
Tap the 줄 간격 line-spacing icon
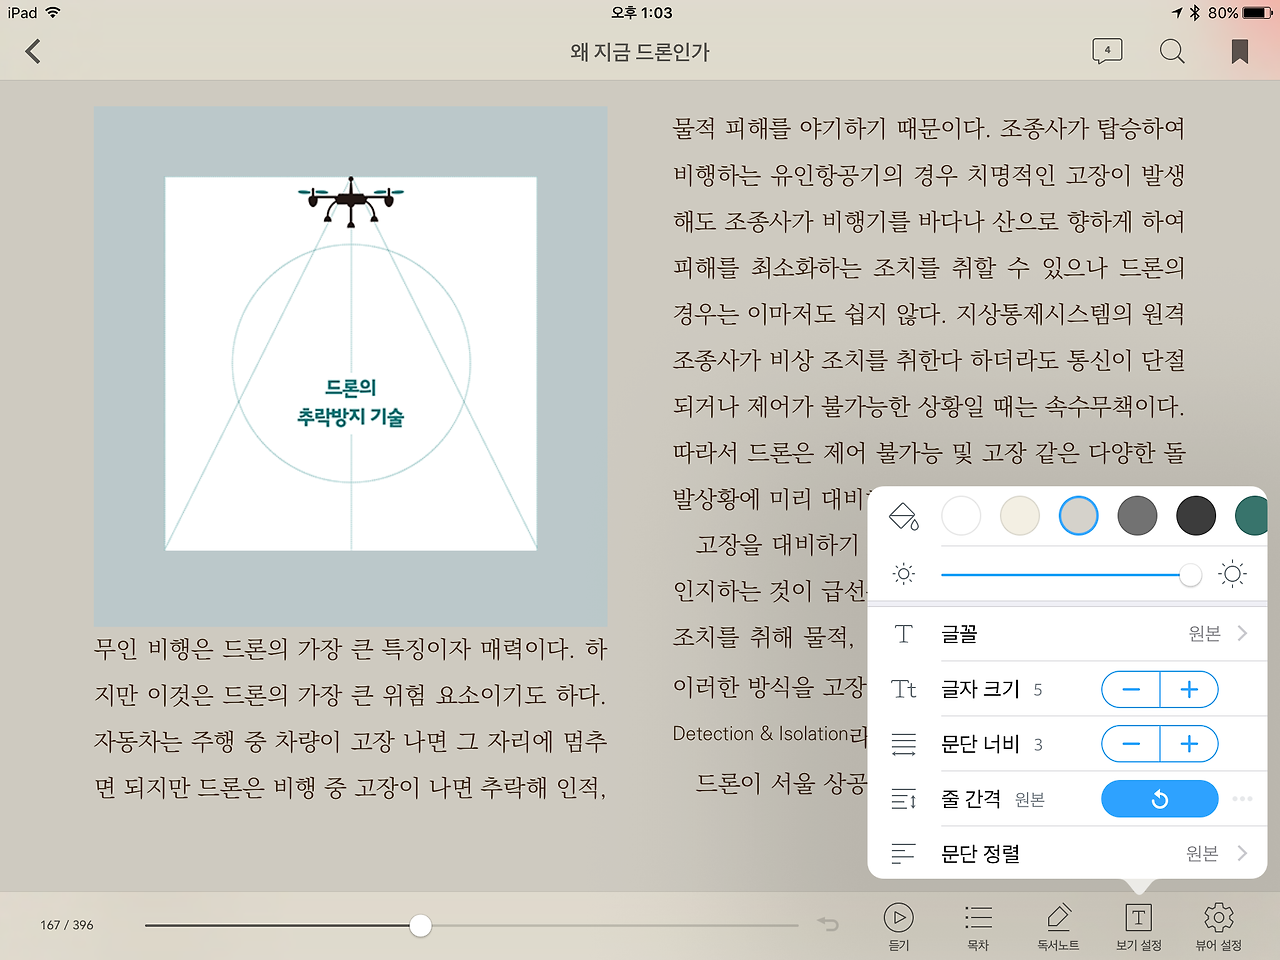click(x=904, y=799)
